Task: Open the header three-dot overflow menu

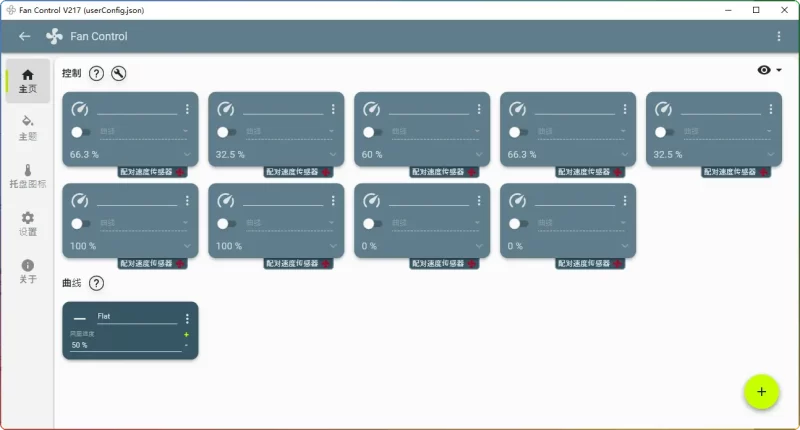Action: click(779, 36)
